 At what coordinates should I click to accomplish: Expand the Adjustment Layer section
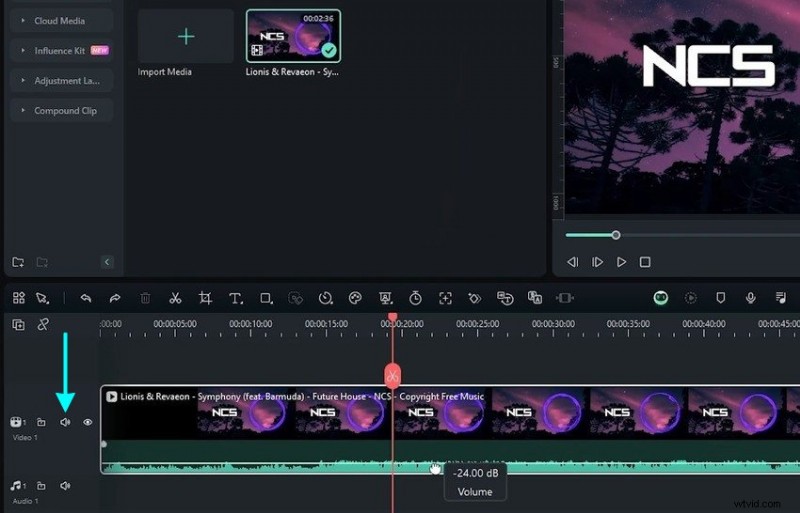[23, 81]
